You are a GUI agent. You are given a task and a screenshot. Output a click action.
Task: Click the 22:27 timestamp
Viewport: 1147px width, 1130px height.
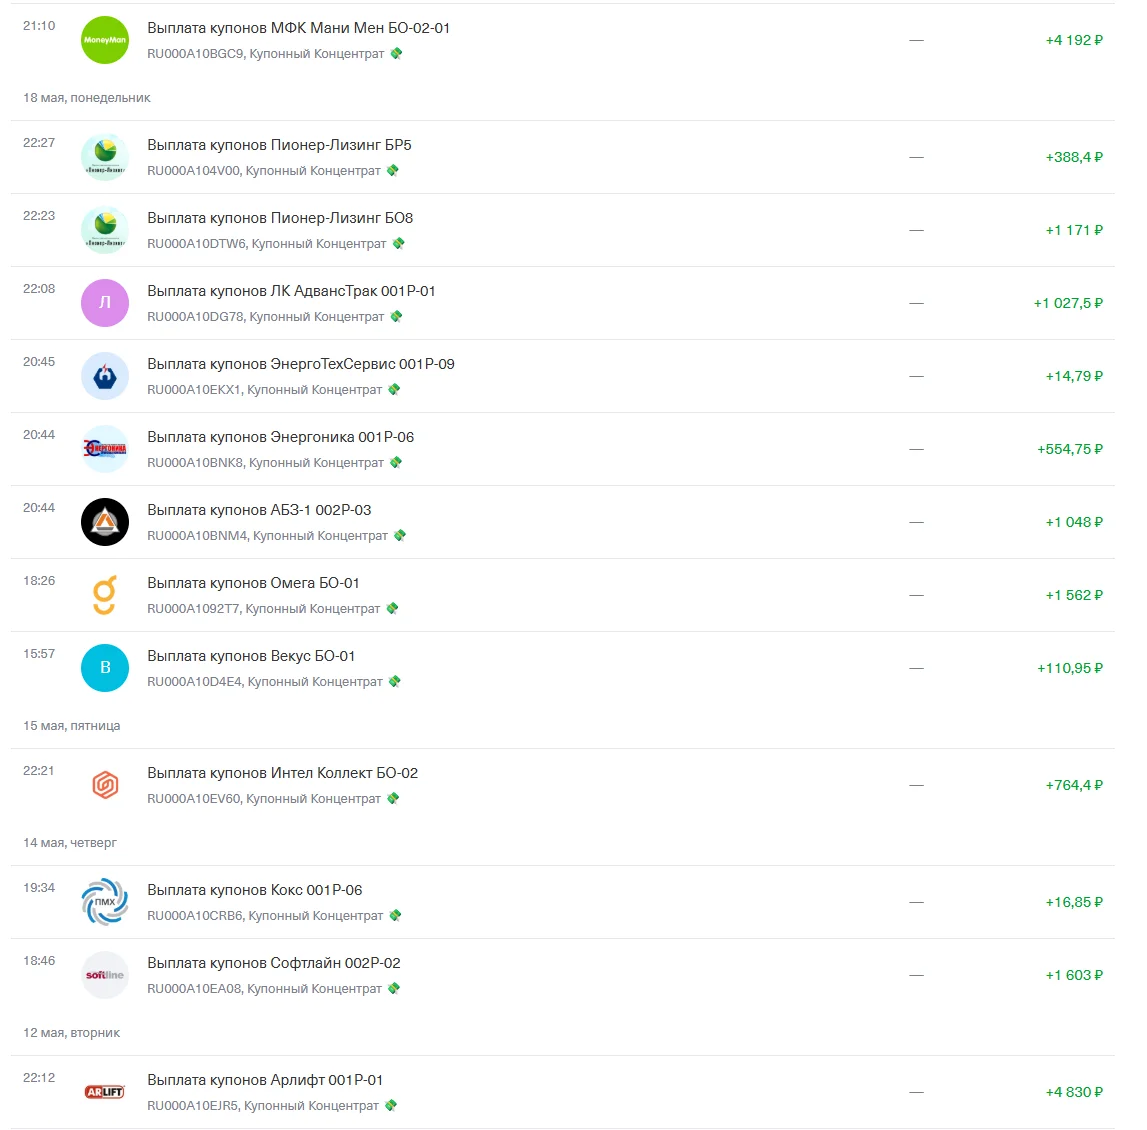(x=39, y=143)
